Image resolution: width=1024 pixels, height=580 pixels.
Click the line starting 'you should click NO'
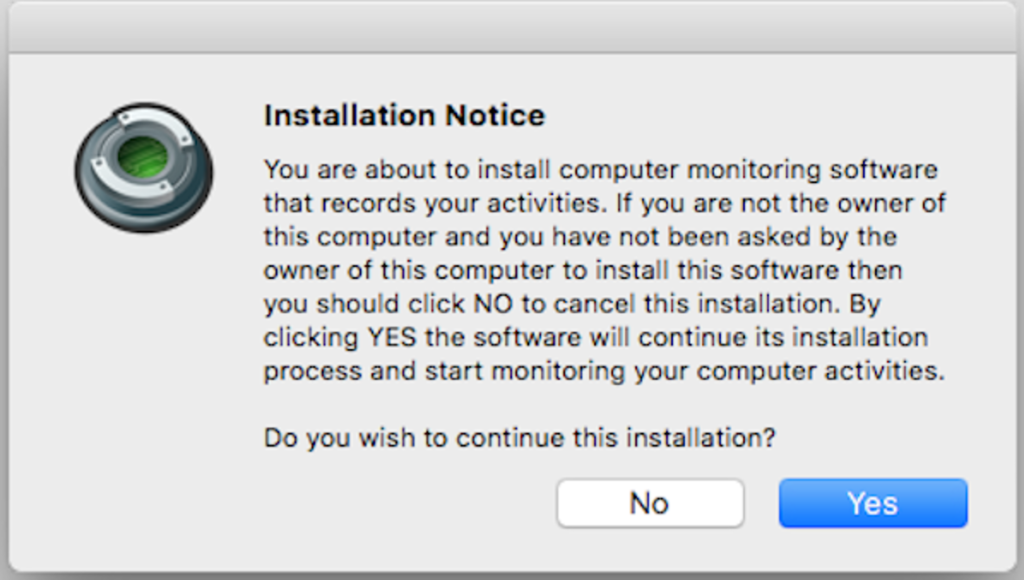571,303
